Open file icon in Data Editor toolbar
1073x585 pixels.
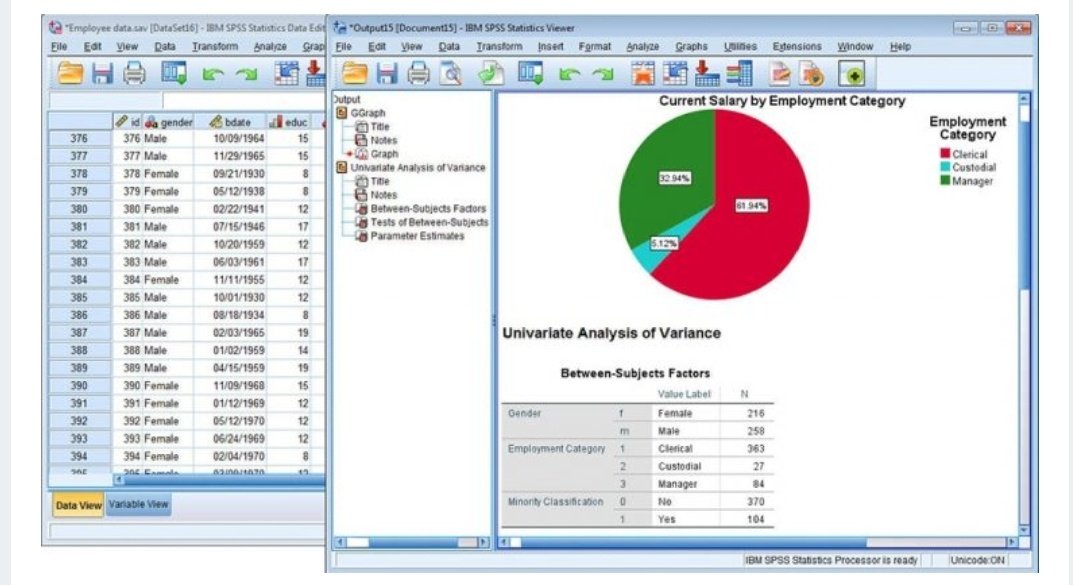pos(70,73)
